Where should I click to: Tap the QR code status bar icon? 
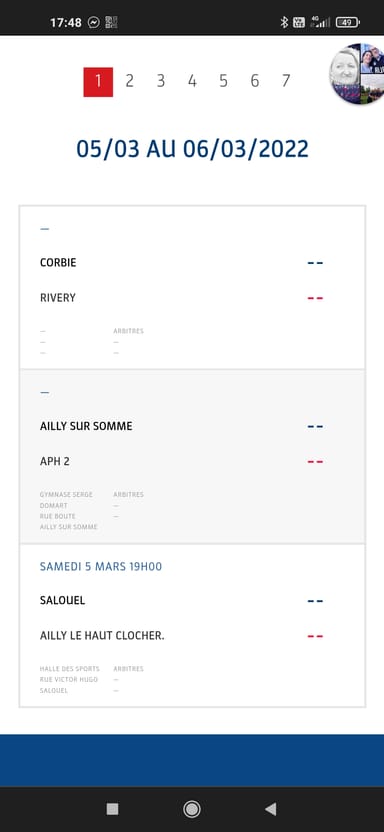click(111, 22)
